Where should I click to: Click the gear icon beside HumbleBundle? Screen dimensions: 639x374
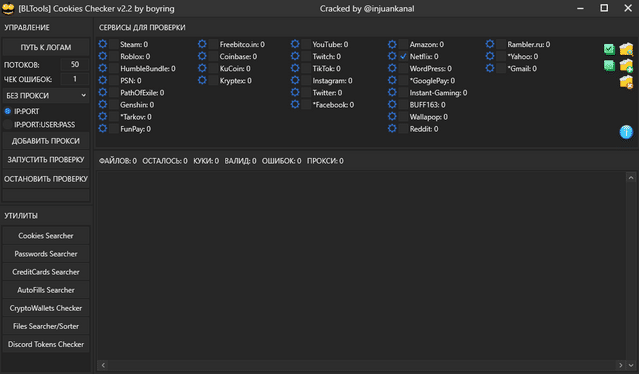pos(103,68)
